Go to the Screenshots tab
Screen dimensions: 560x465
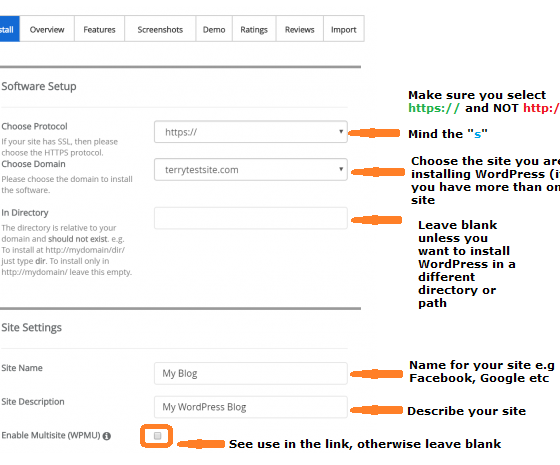(160, 29)
